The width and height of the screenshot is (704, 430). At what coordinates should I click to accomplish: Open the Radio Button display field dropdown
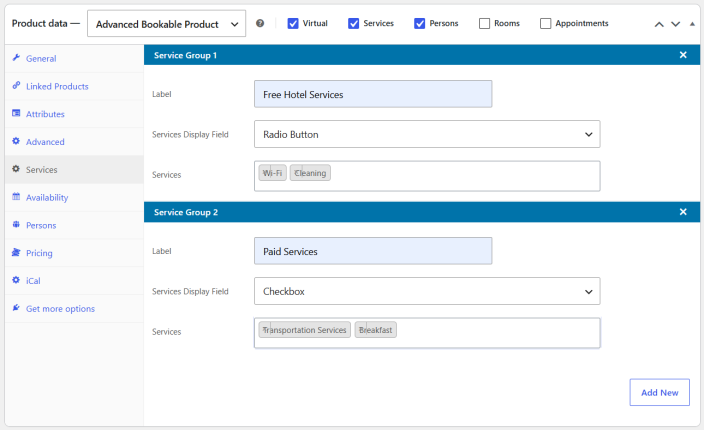427,134
